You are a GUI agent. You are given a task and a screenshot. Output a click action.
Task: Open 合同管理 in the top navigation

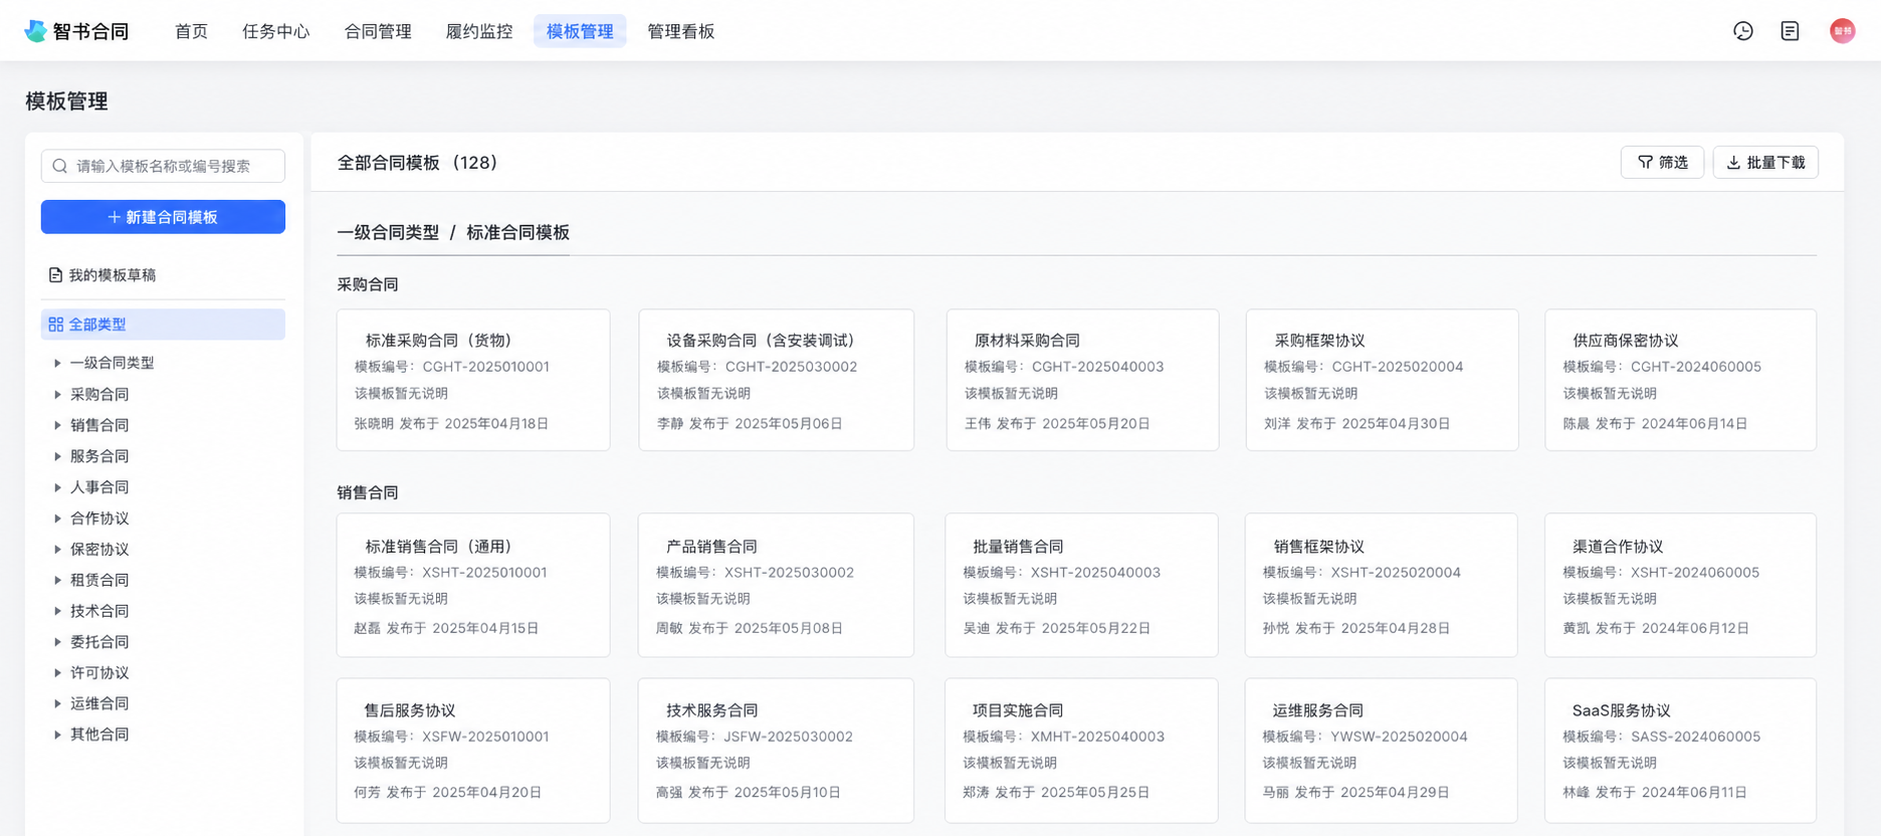coord(378,31)
